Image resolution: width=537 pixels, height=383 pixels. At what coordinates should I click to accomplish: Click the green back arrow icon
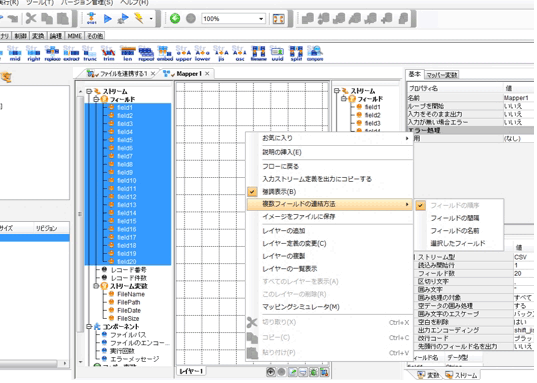coord(175,18)
